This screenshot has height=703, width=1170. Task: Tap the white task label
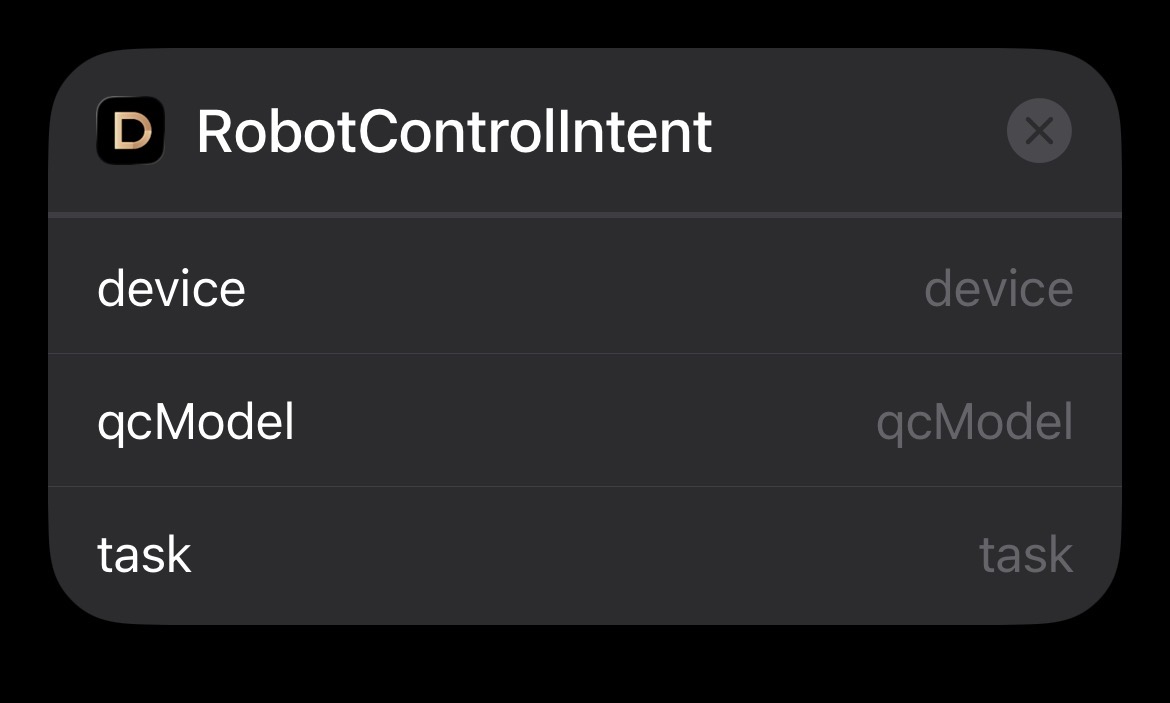[x=144, y=554]
